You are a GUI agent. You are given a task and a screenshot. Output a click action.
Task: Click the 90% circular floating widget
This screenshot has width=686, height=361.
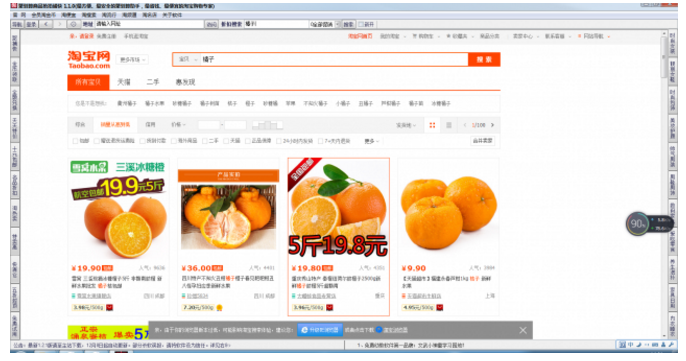[x=637, y=224]
